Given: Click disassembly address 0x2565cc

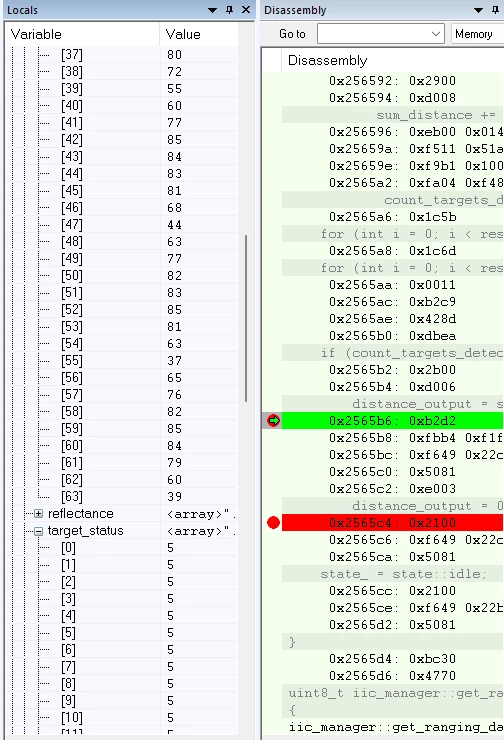Looking at the screenshot, I should 363,590.
